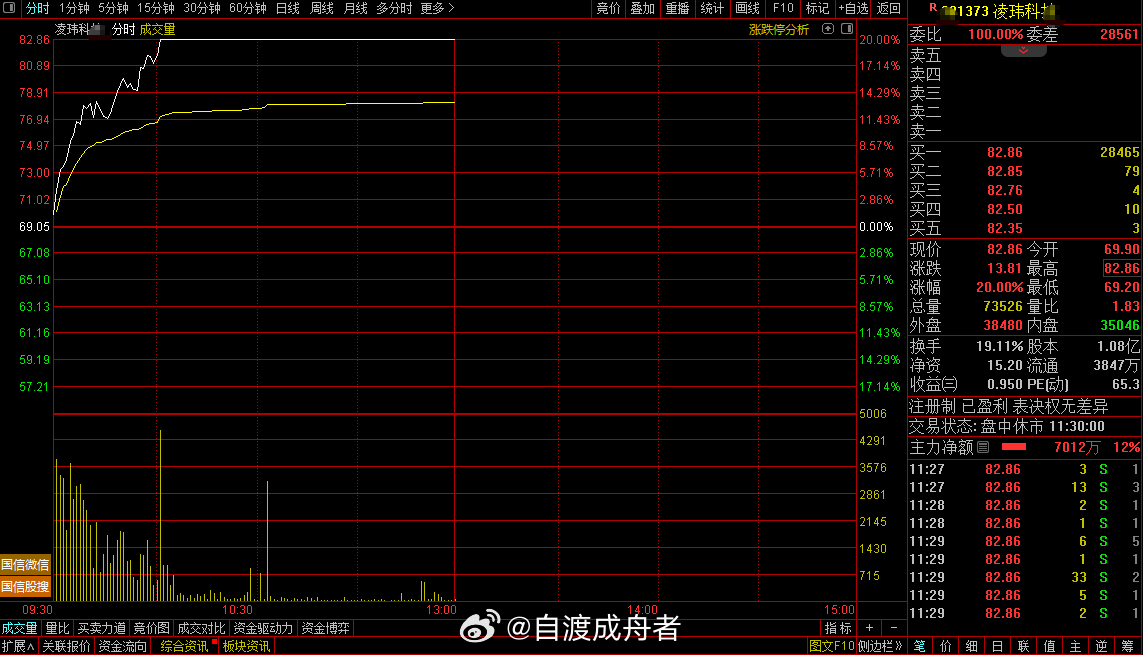Click the 叠加 overlay button
This screenshot has width=1143, height=655.
pos(642,8)
